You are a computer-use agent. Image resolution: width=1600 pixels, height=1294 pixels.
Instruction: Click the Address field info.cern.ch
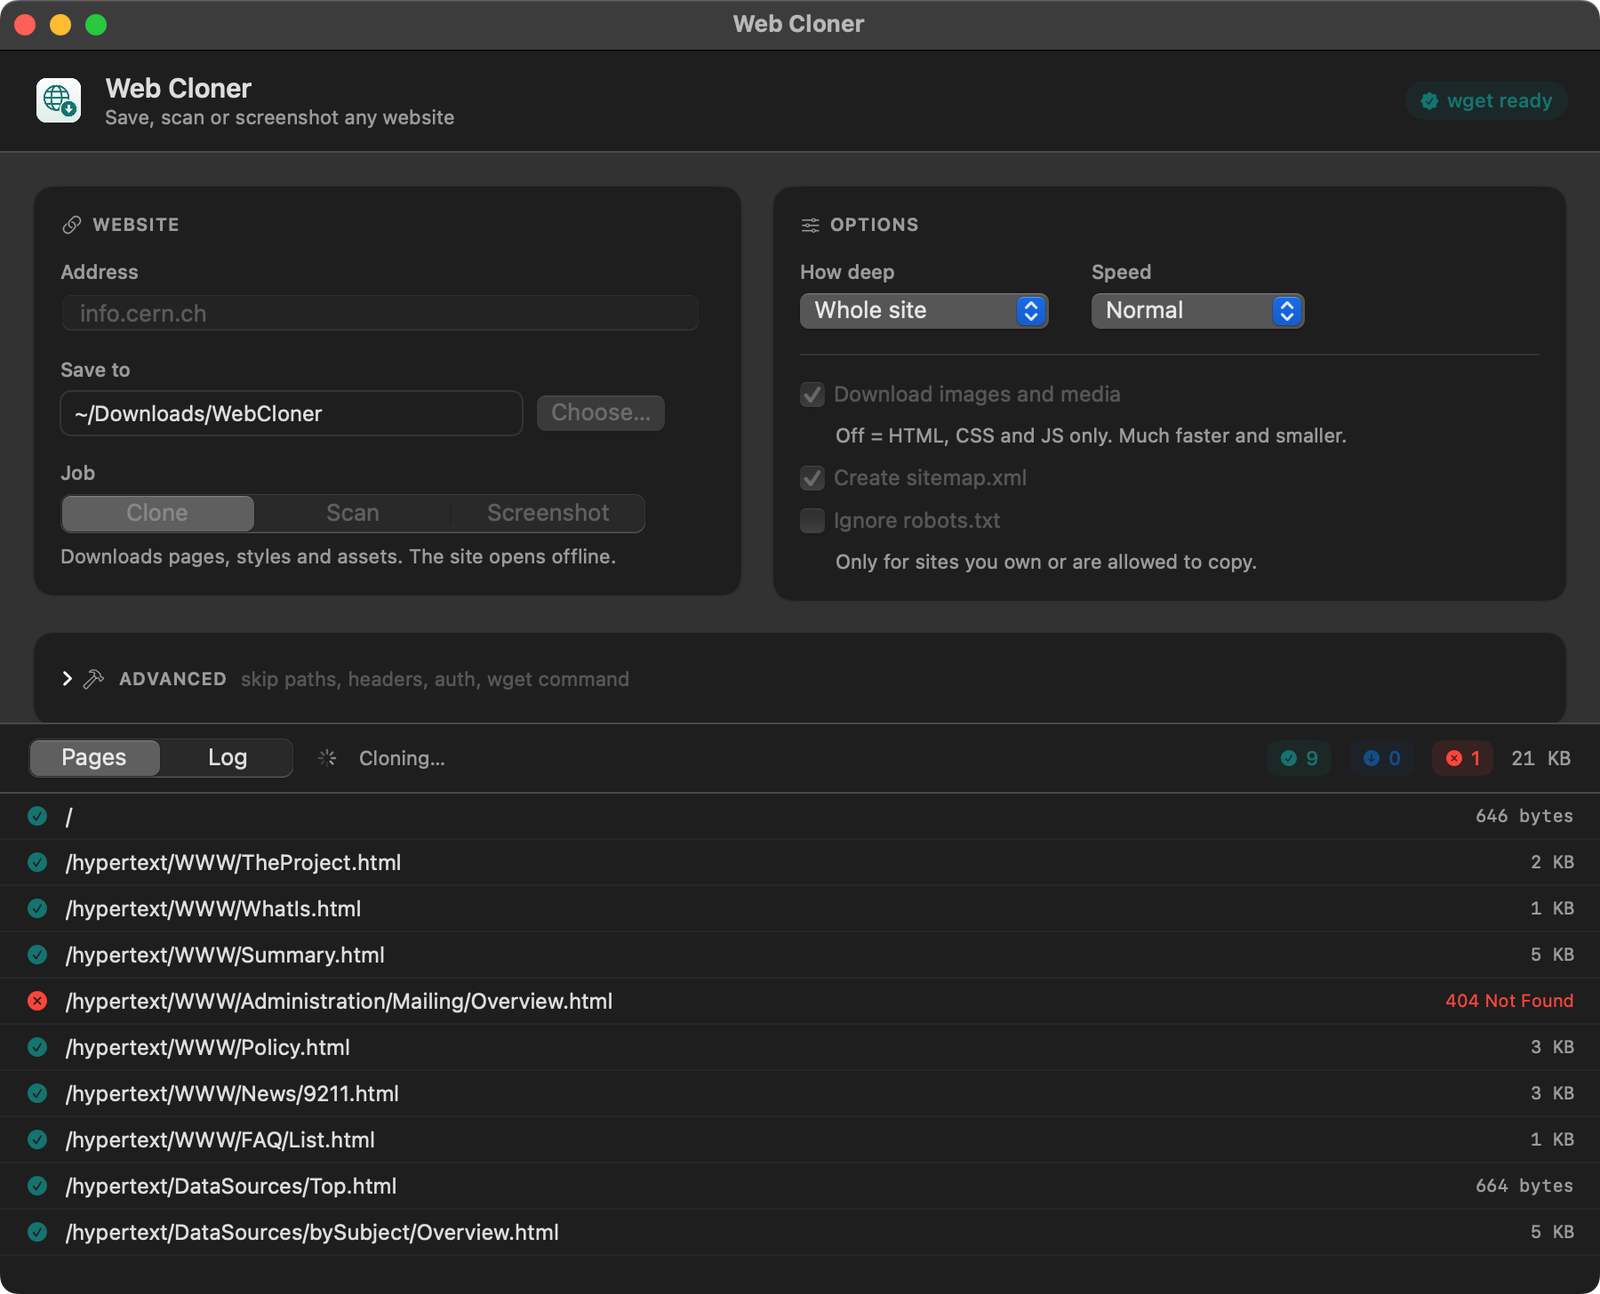pyautogui.click(x=380, y=313)
